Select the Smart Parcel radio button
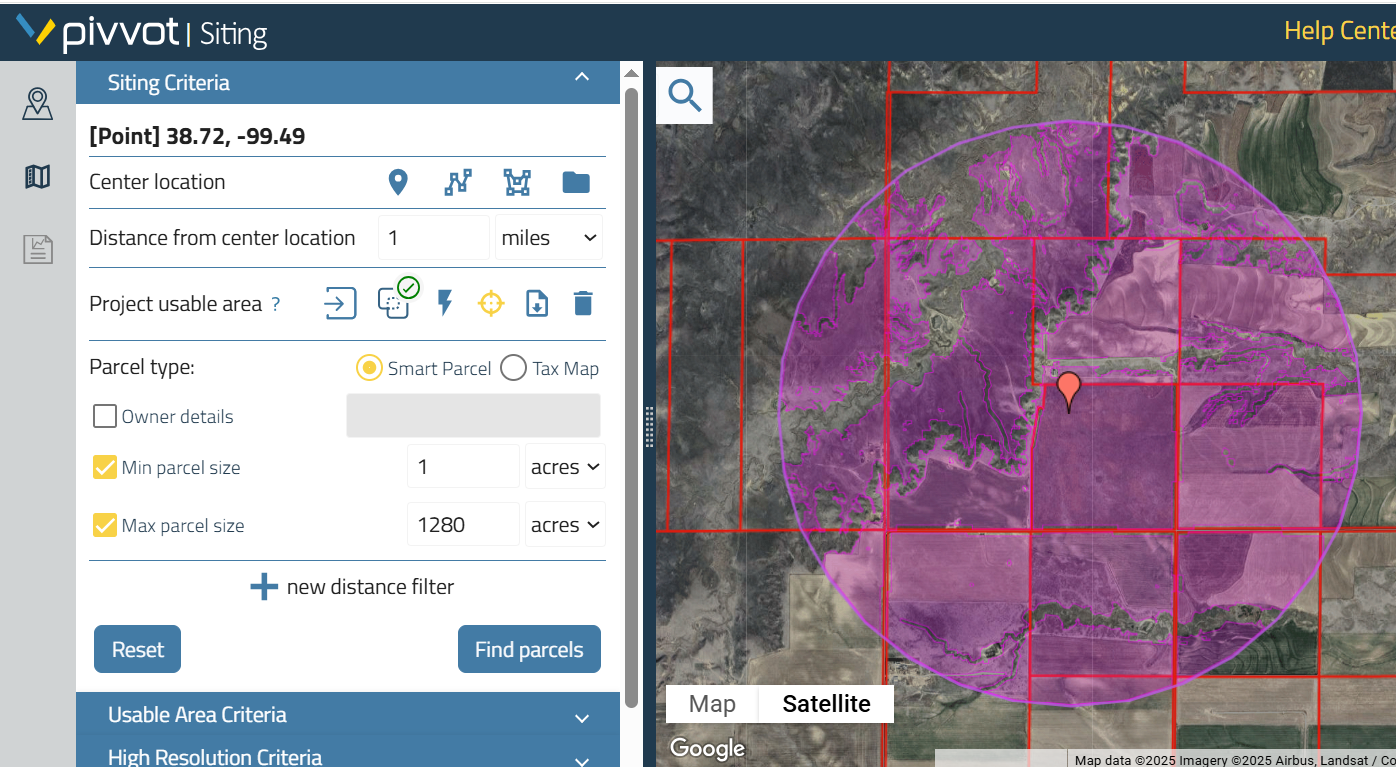The image size is (1396, 767). click(369, 368)
